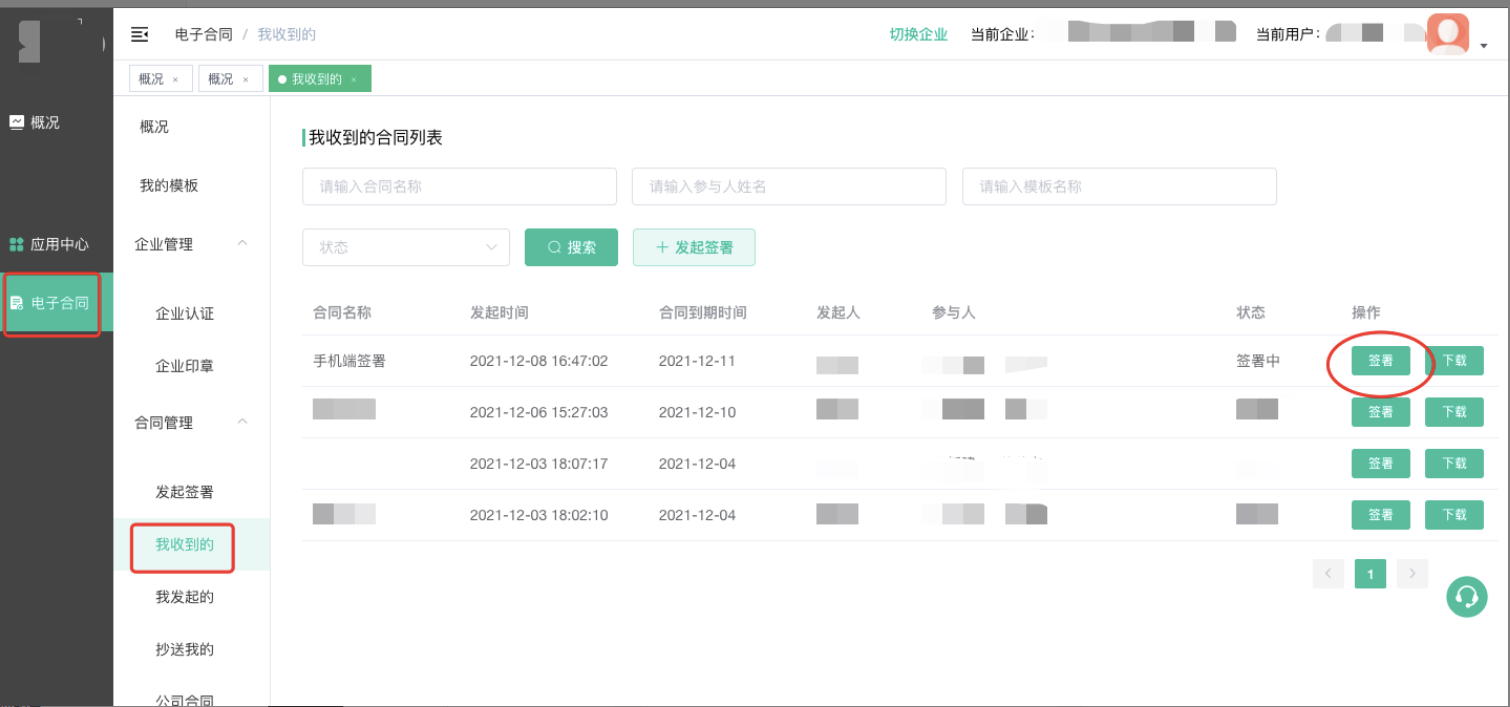
Task: Close the 我收到的 tab
Action: click(x=353, y=80)
